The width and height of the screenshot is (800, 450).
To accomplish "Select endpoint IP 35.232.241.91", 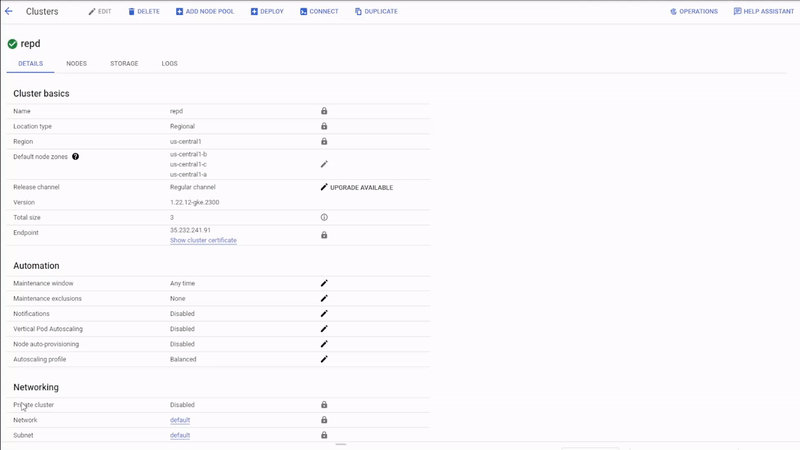I will click(190, 230).
